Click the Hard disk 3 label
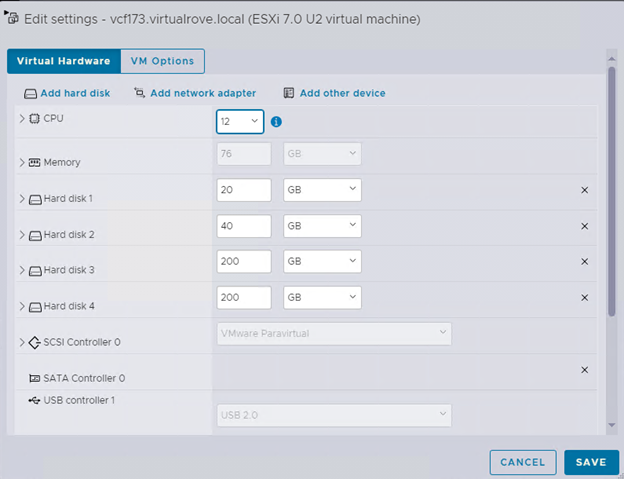Viewport: 624px width, 479px height. click(69, 270)
